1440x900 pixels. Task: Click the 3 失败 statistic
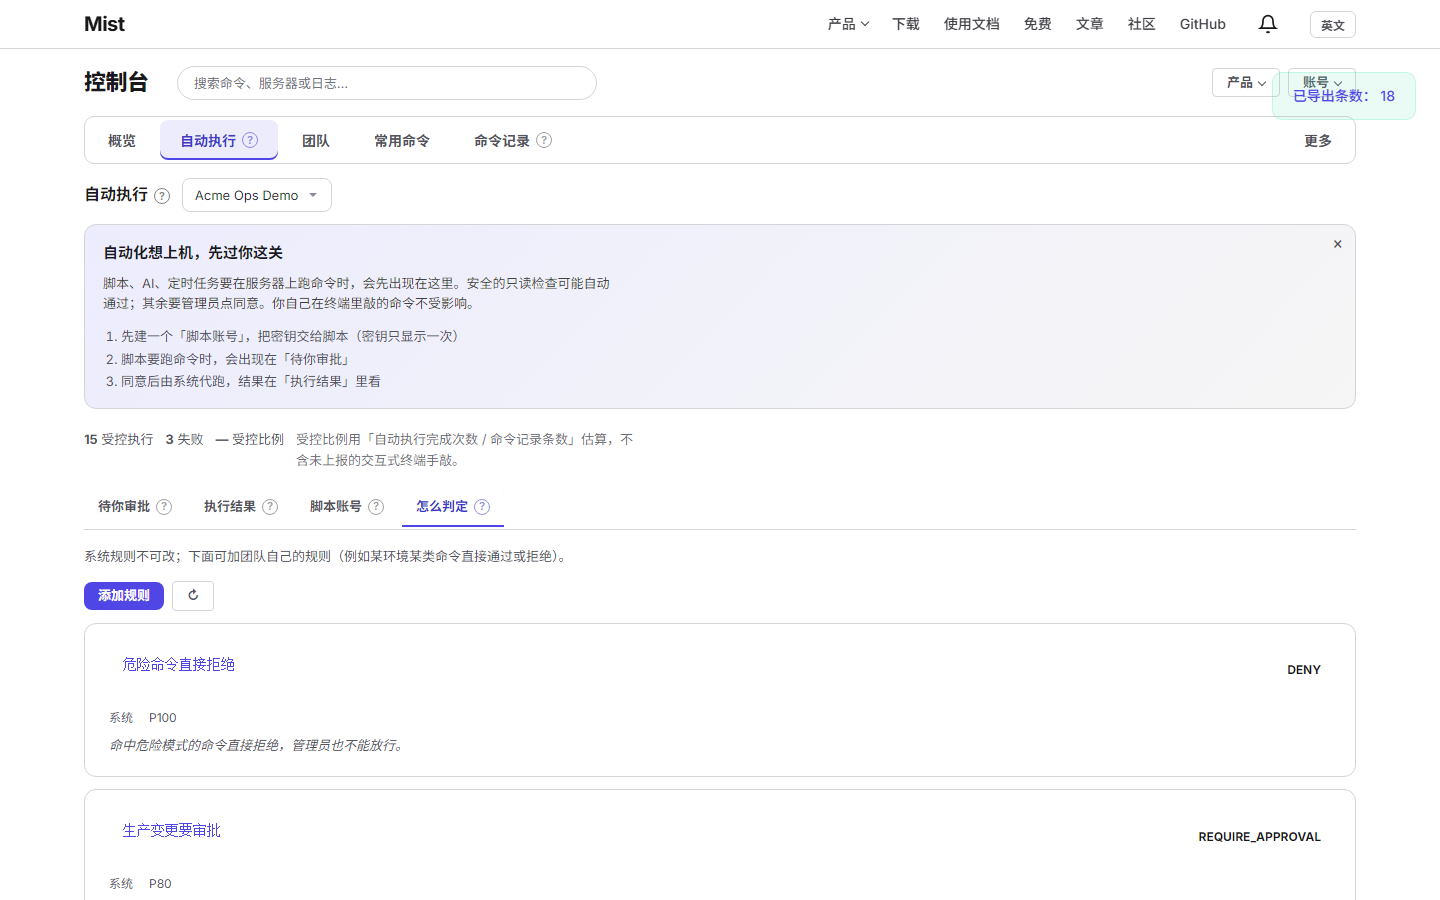pyautogui.click(x=185, y=439)
